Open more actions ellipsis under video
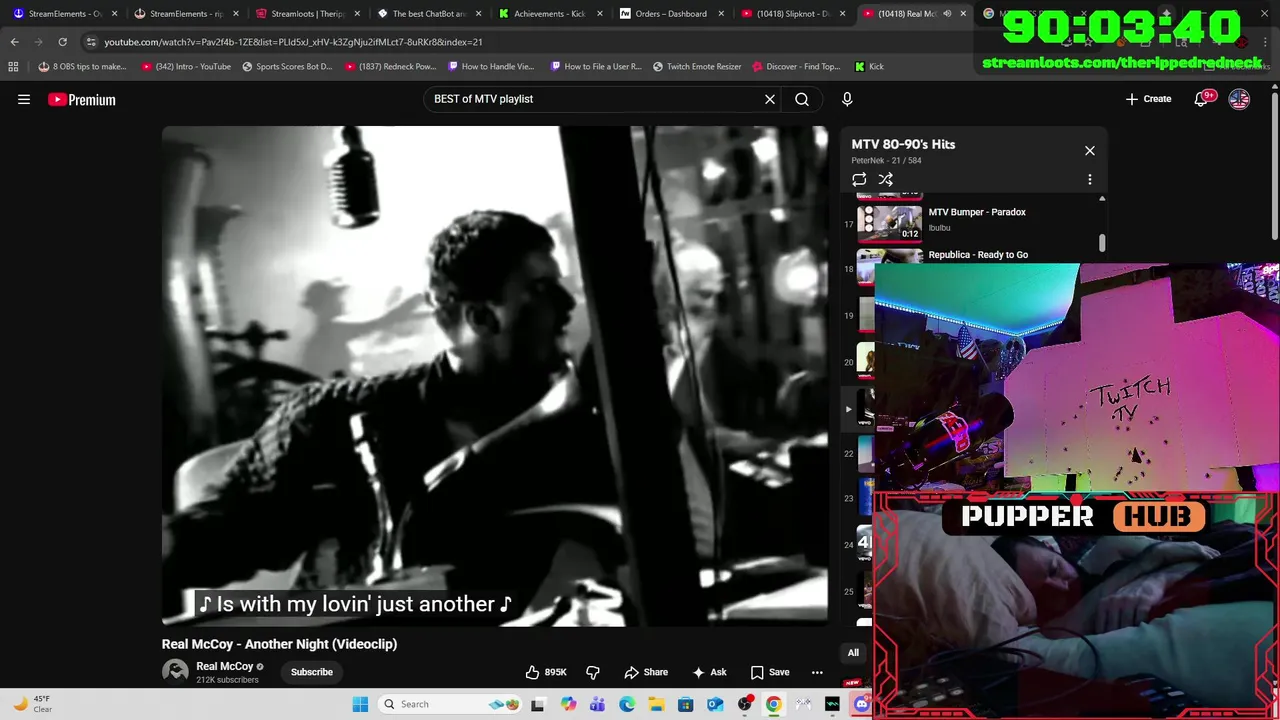1280x720 pixels. click(817, 672)
